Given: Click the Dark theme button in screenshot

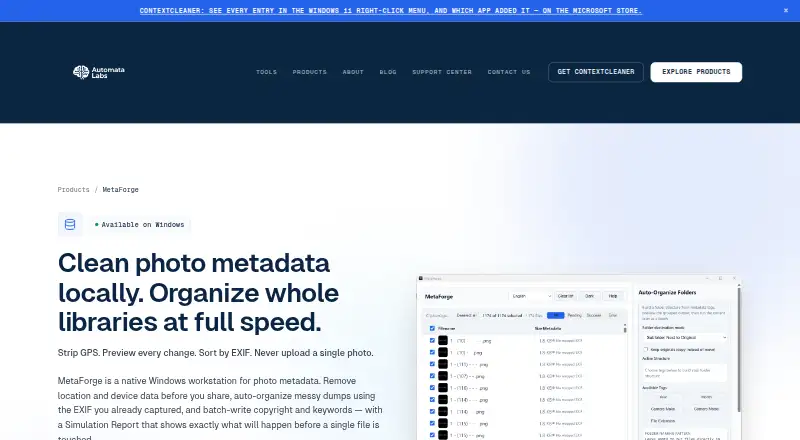Looking at the screenshot, I should [589, 296].
